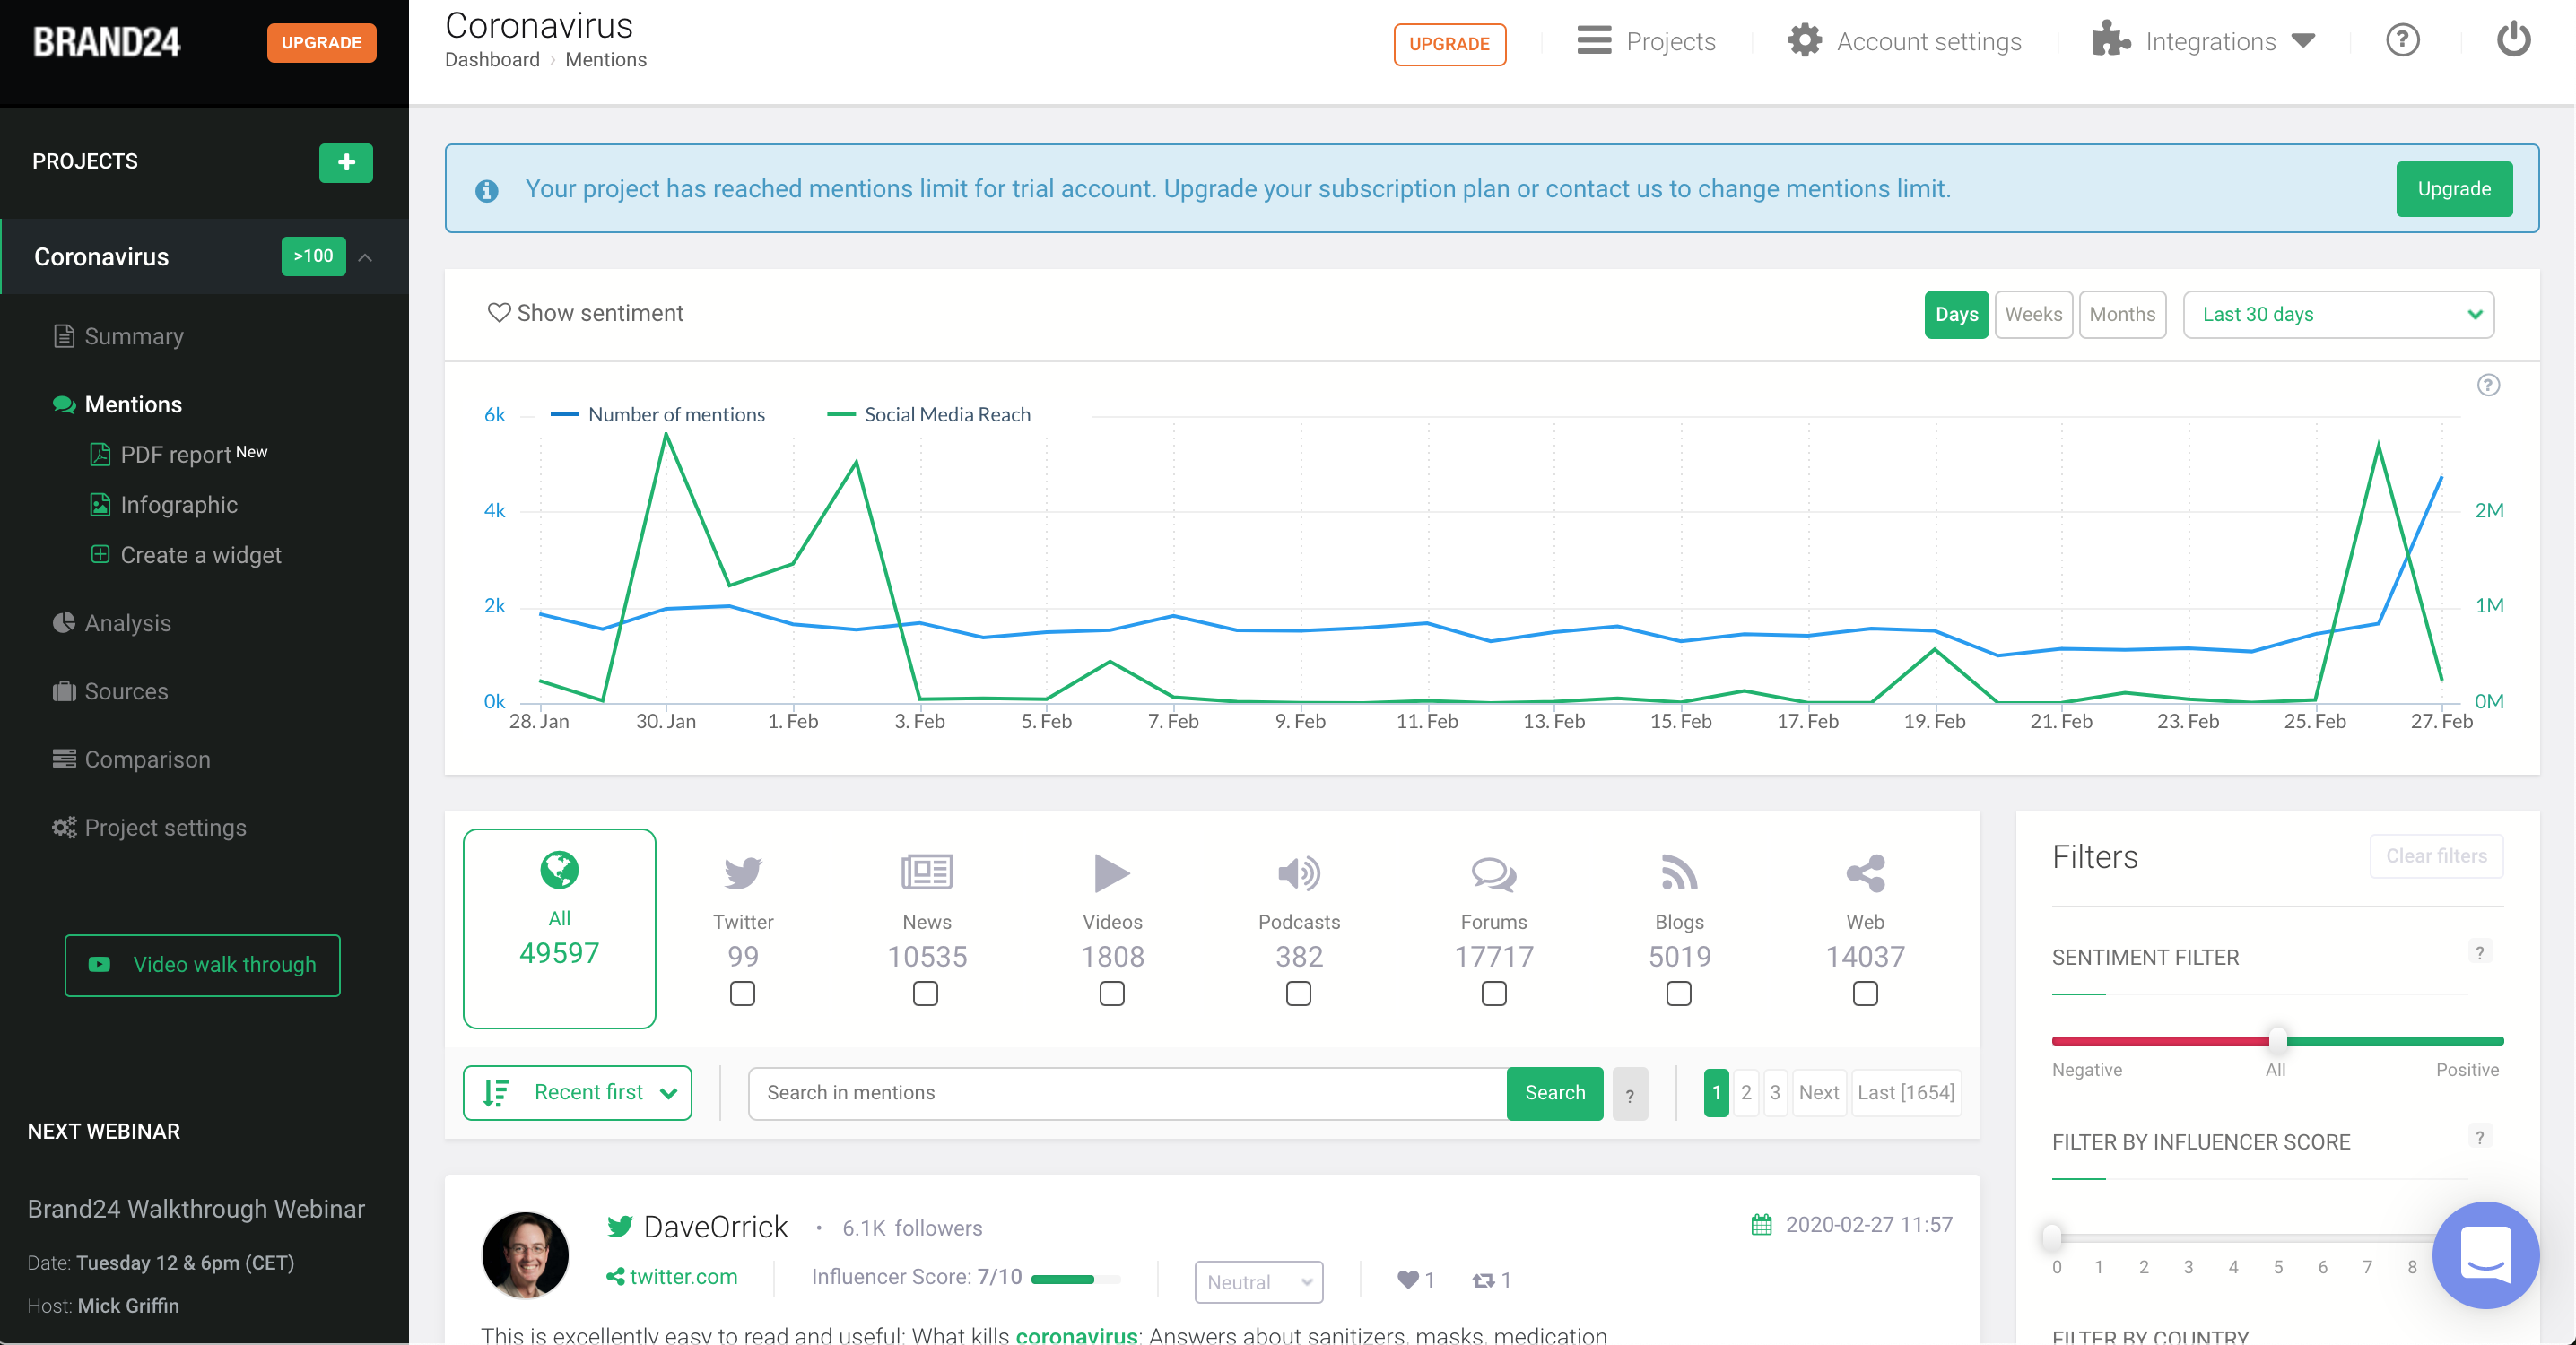Select the Days chart grouping
The image size is (2576, 1345).
point(1956,315)
